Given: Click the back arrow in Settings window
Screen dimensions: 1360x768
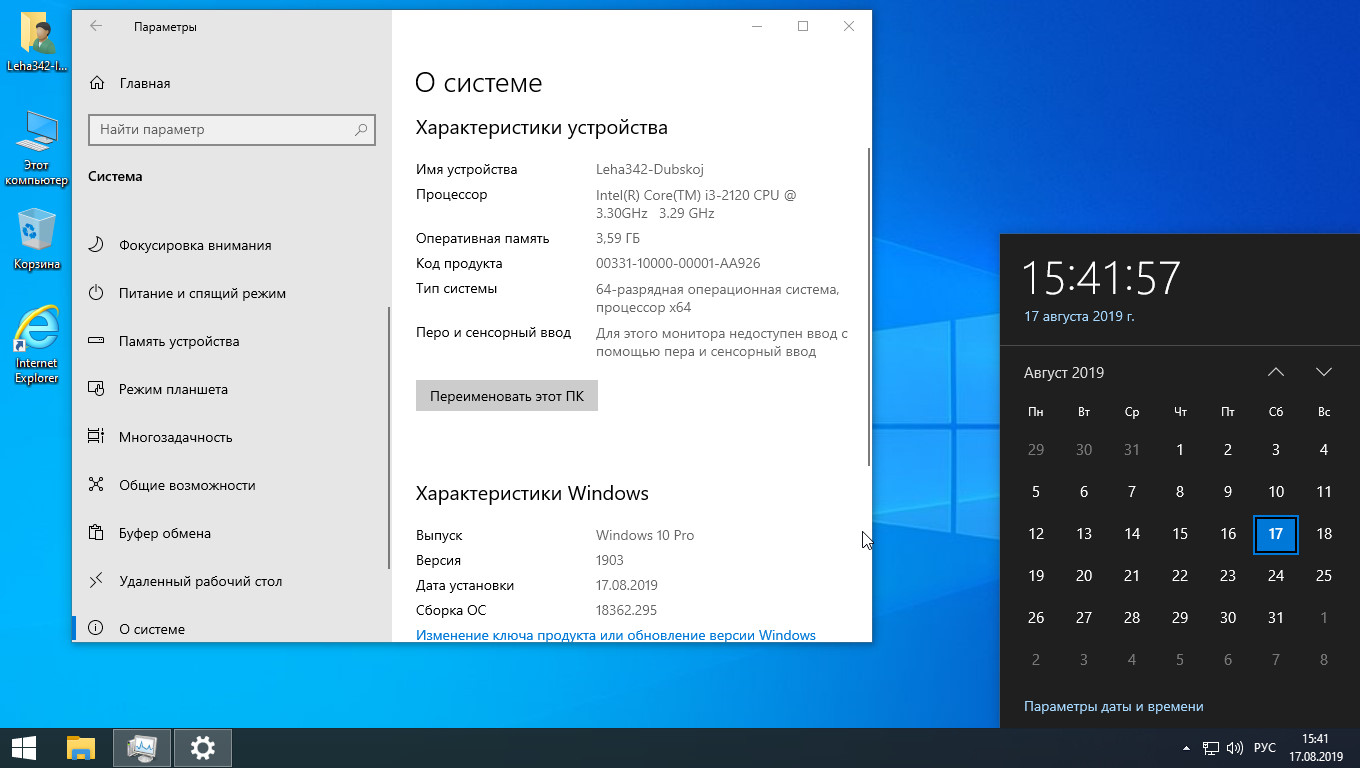Looking at the screenshot, I should click(96, 27).
